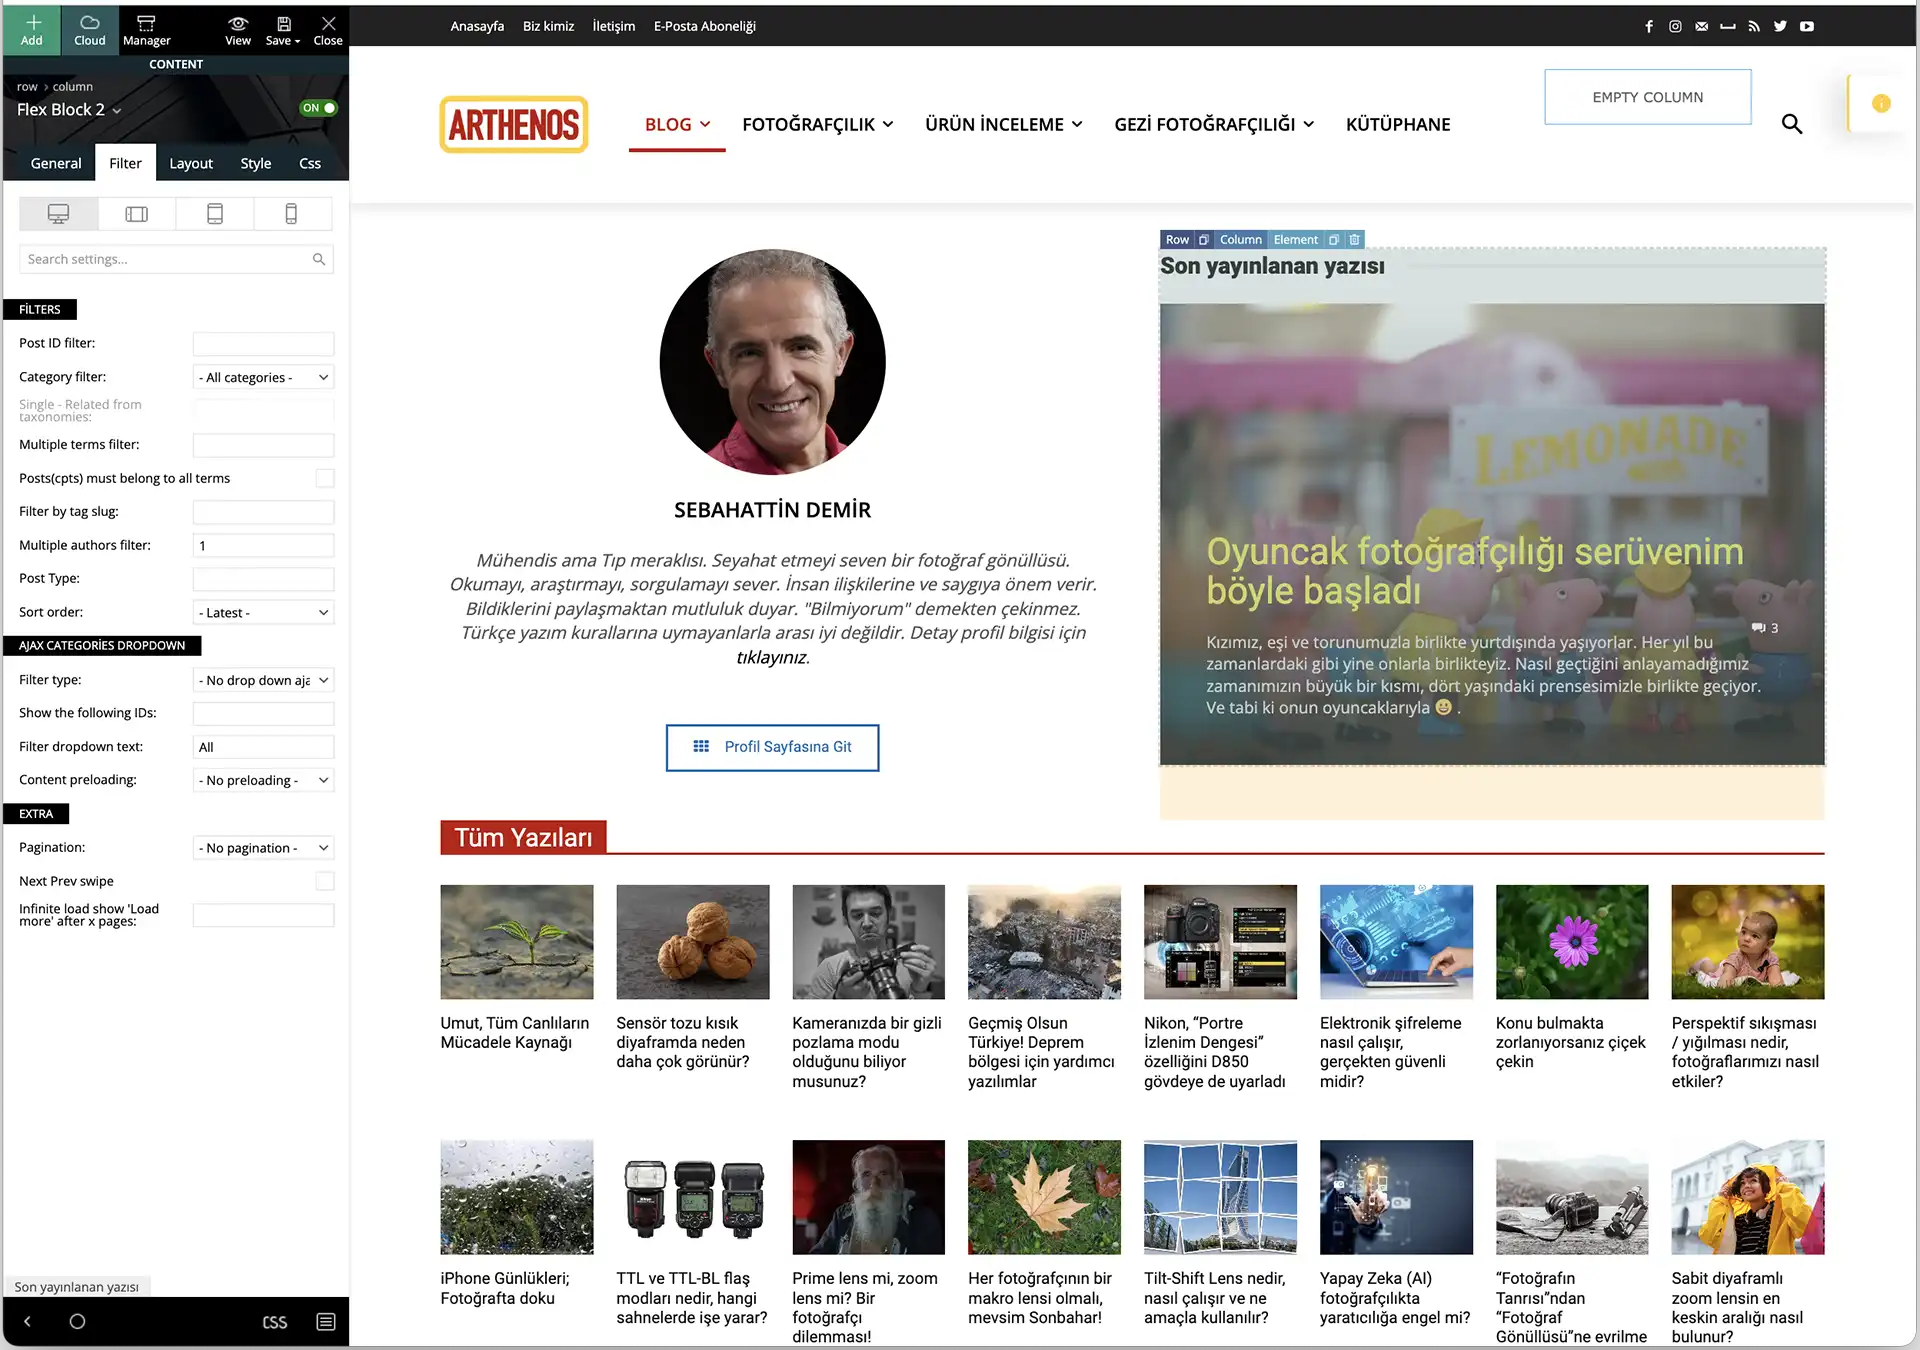The height and width of the screenshot is (1350, 1920).
Task: Click the ARTHENOS logo
Action: point(514,125)
